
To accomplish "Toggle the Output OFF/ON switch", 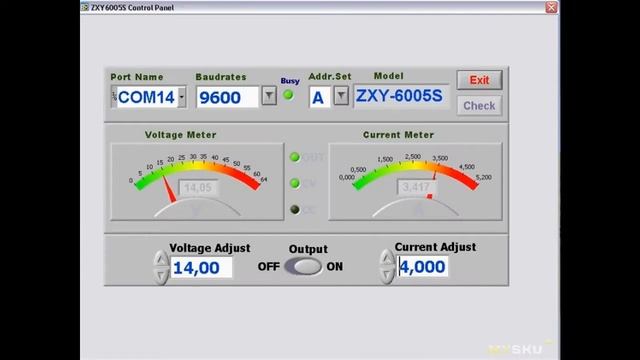I will [303, 267].
